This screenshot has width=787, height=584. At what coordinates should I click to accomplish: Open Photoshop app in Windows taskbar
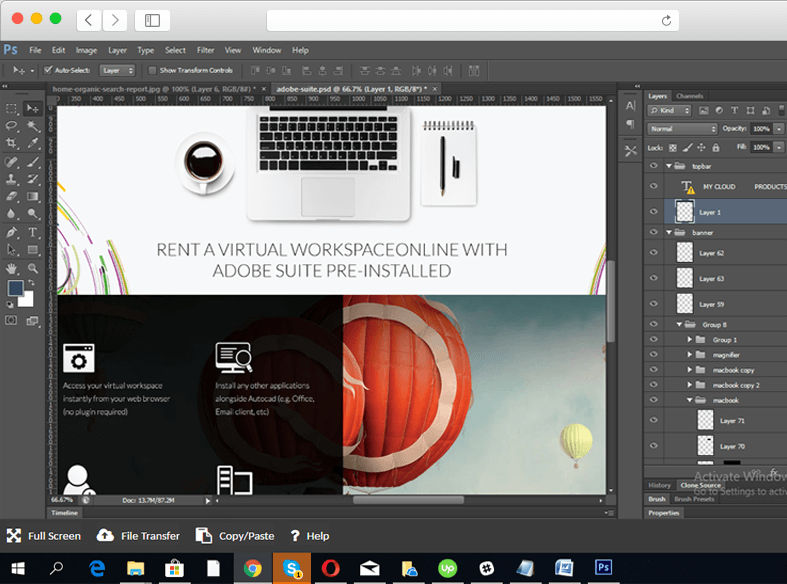[x=603, y=568]
